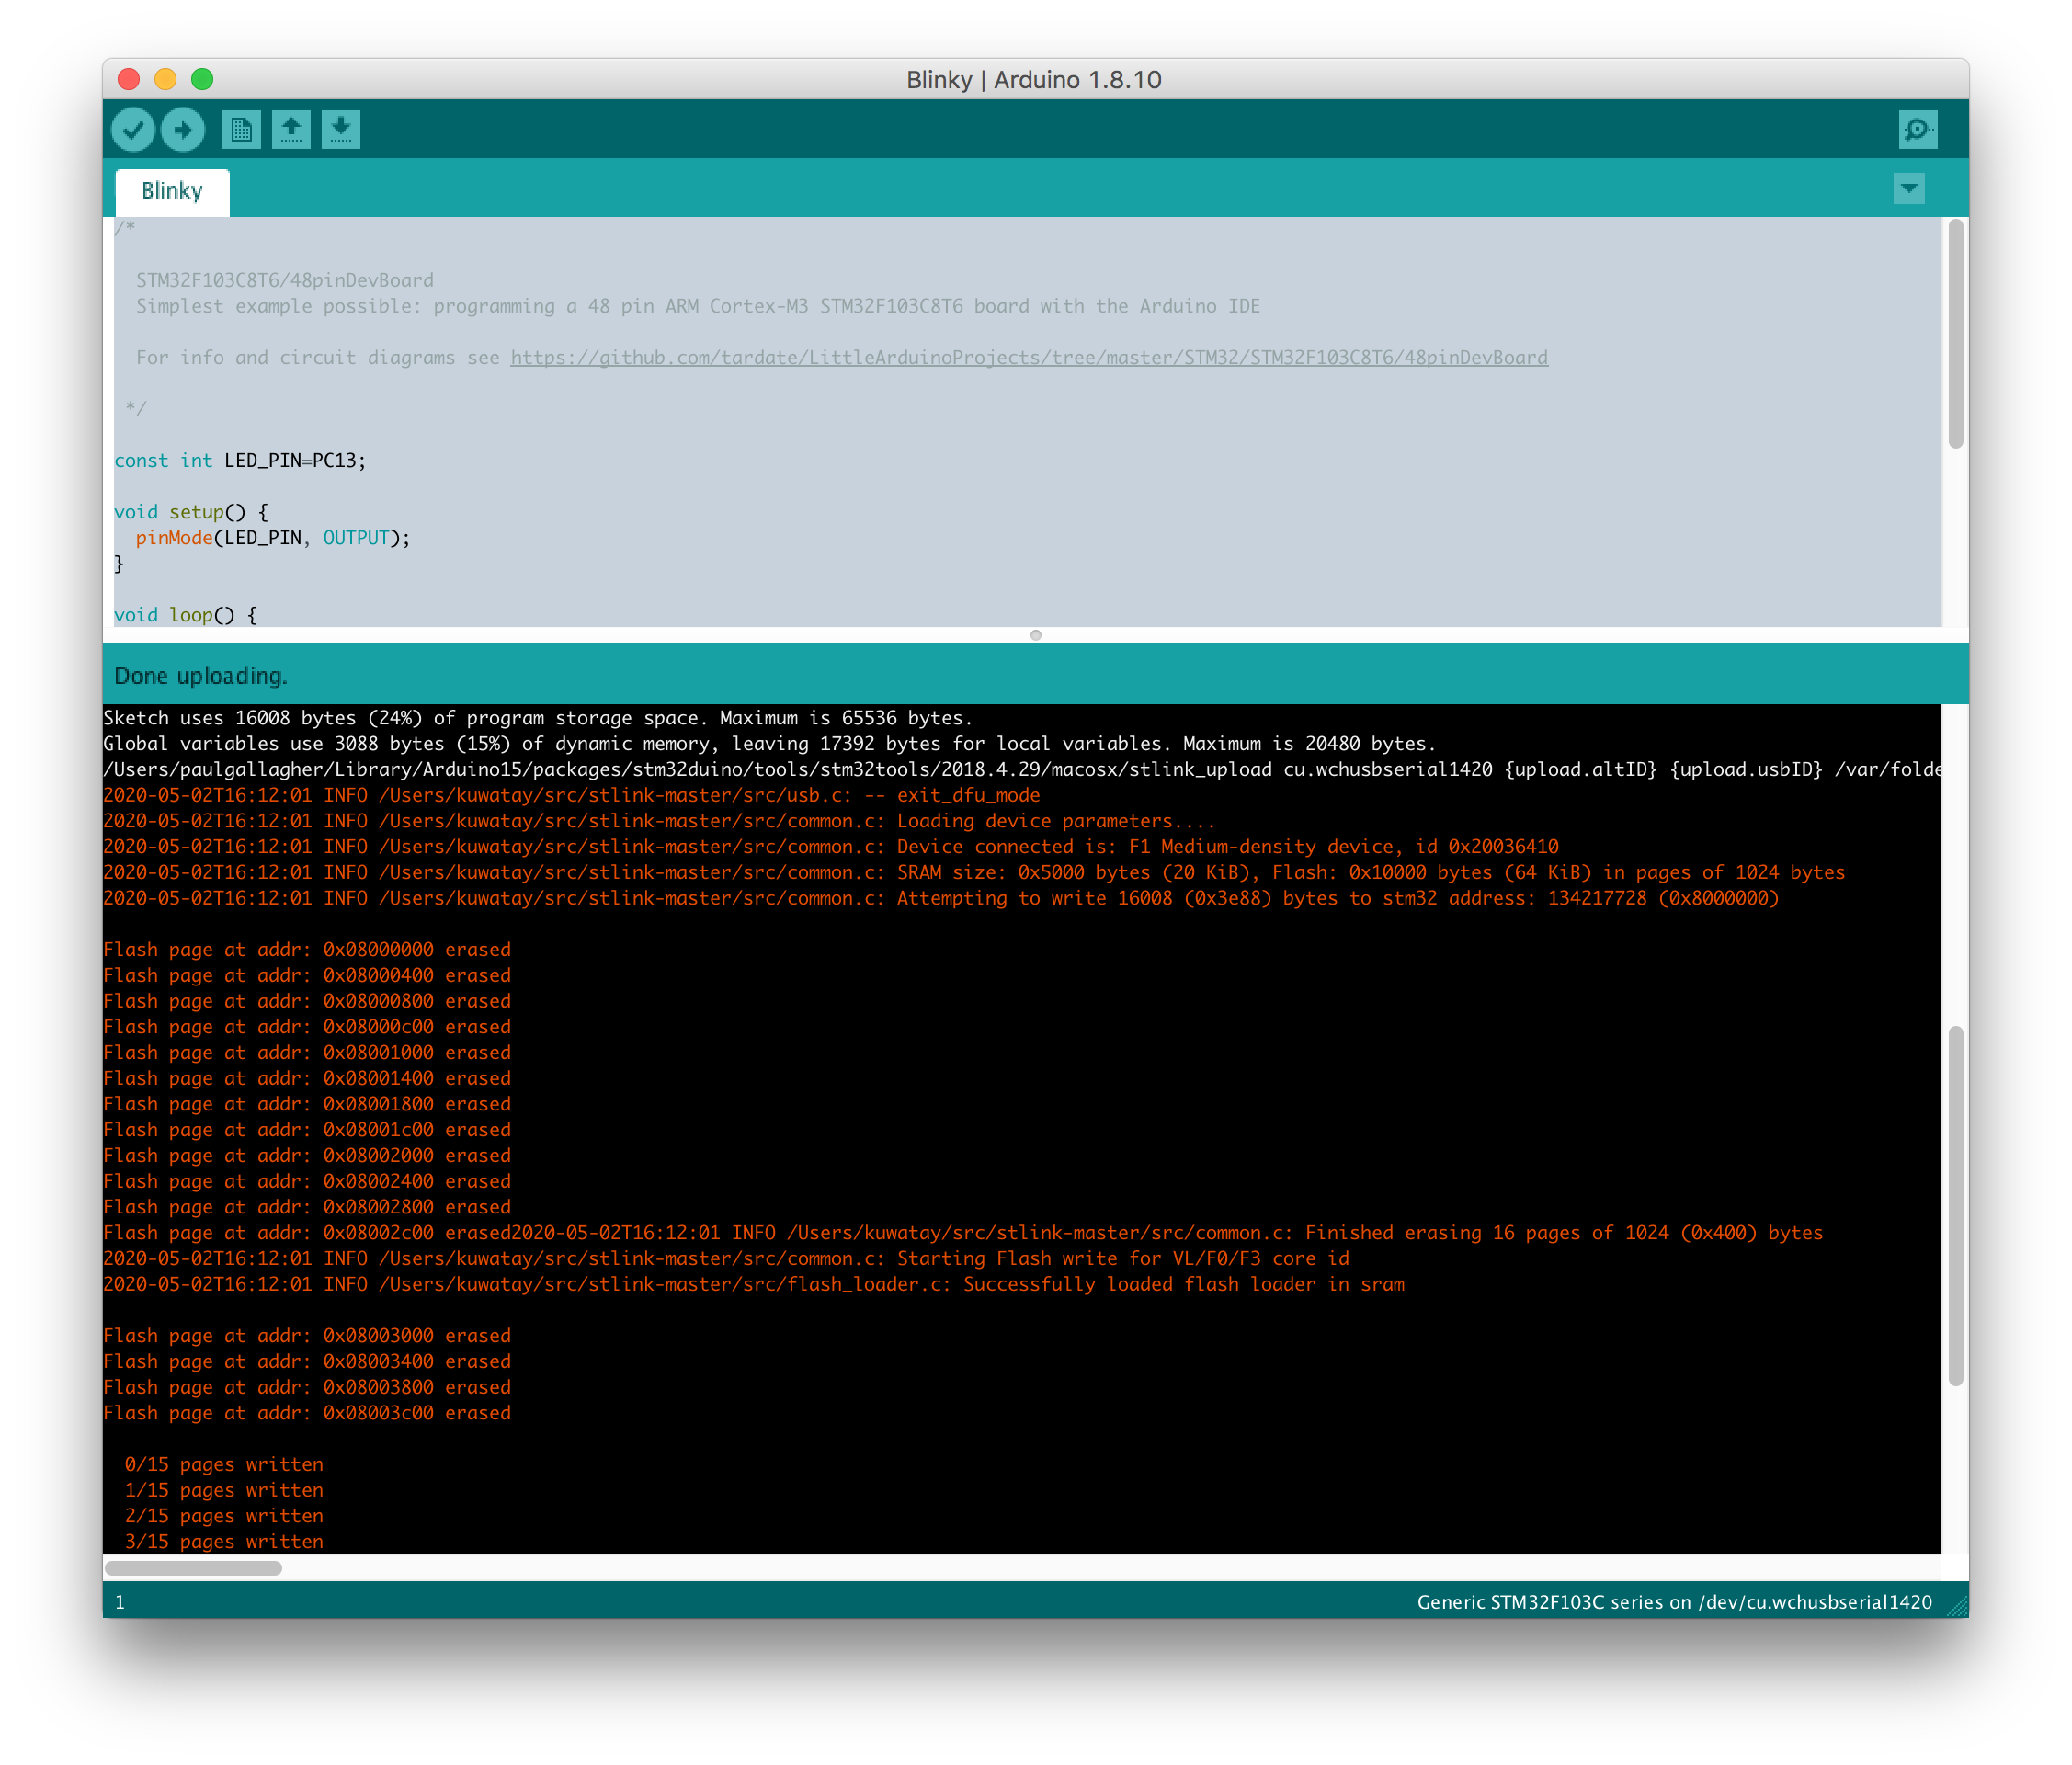Click 'Flash page at addr: 0x08000000 erased'
2072x1765 pixels.
tap(307, 950)
